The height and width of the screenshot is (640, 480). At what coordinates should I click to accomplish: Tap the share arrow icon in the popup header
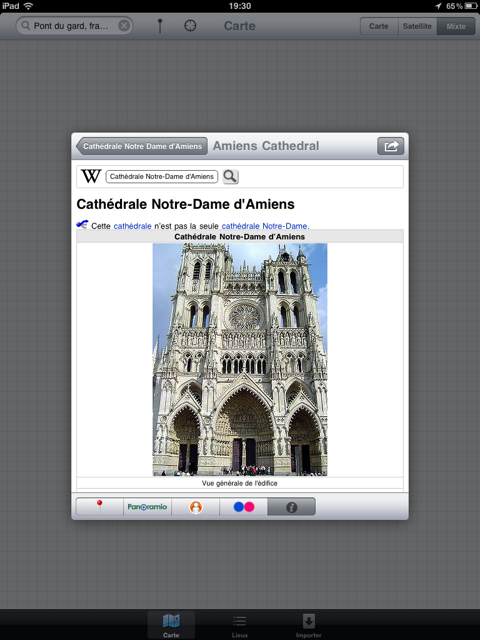391,146
